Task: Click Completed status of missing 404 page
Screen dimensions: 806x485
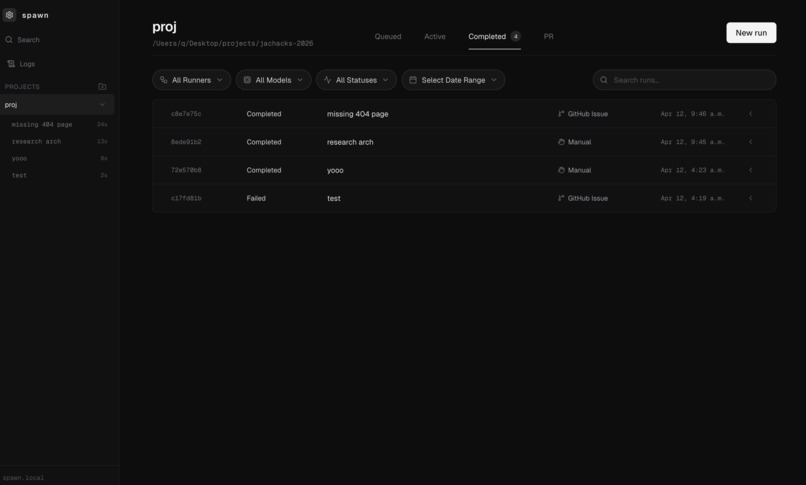Action: coord(264,114)
